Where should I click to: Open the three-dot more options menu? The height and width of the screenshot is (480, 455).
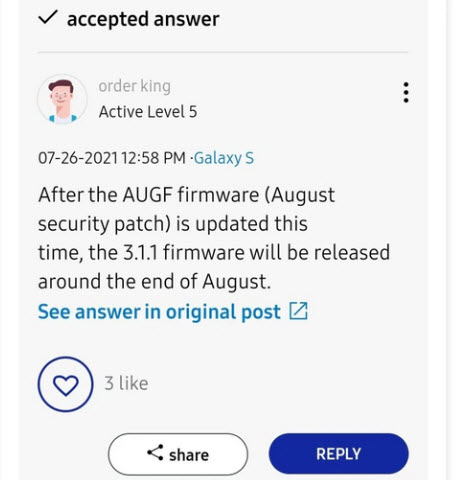click(406, 92)
